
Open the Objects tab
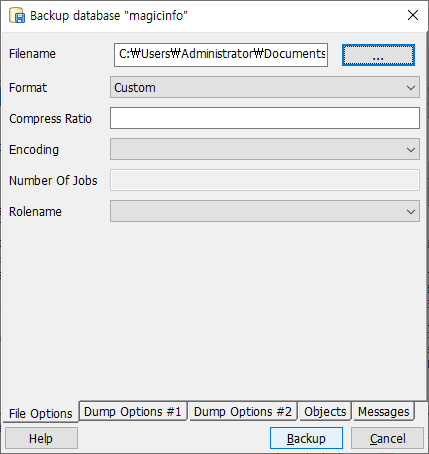325,412
